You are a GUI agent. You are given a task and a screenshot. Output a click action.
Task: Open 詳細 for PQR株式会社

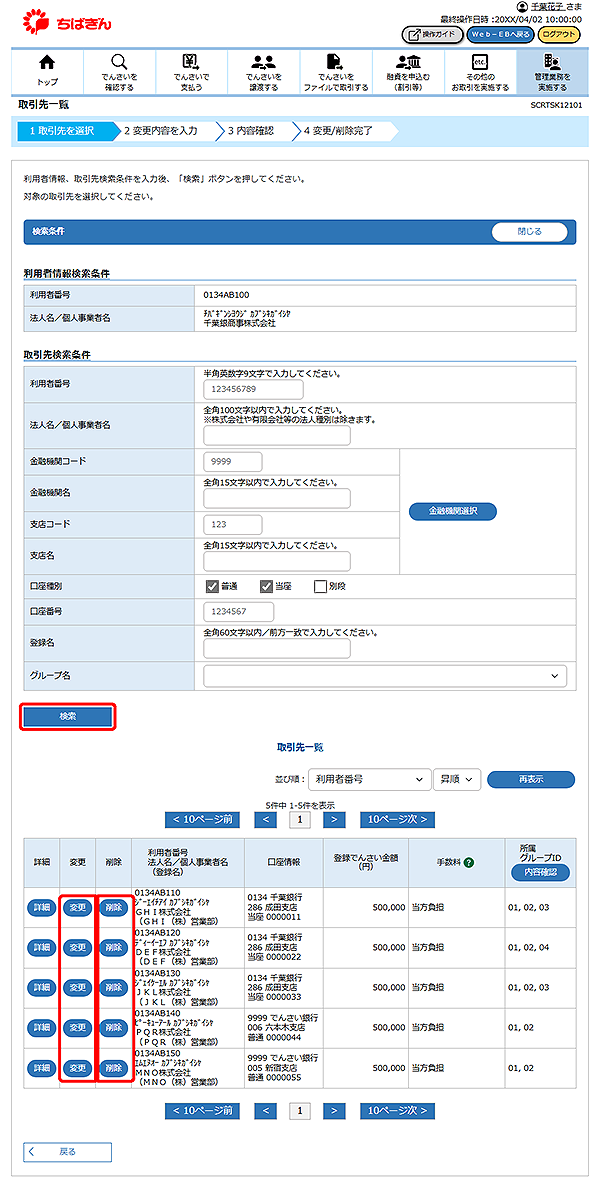[x=41, y=1027]
